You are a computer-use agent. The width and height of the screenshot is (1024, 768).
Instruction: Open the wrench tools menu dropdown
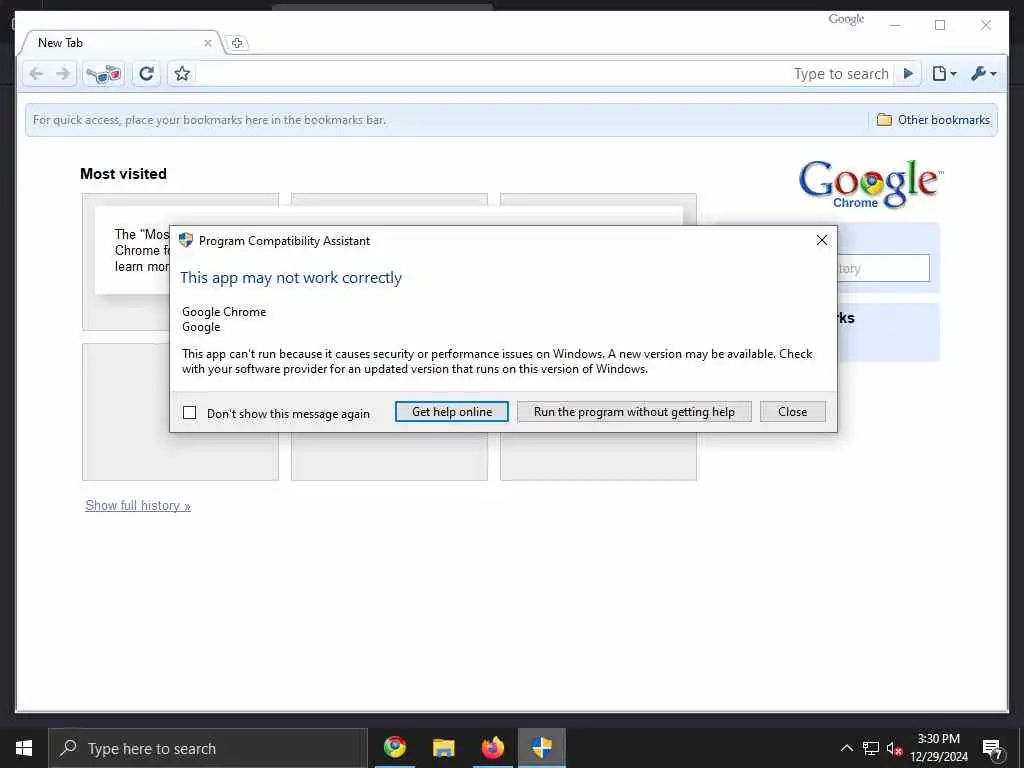(x=984, y=74)
